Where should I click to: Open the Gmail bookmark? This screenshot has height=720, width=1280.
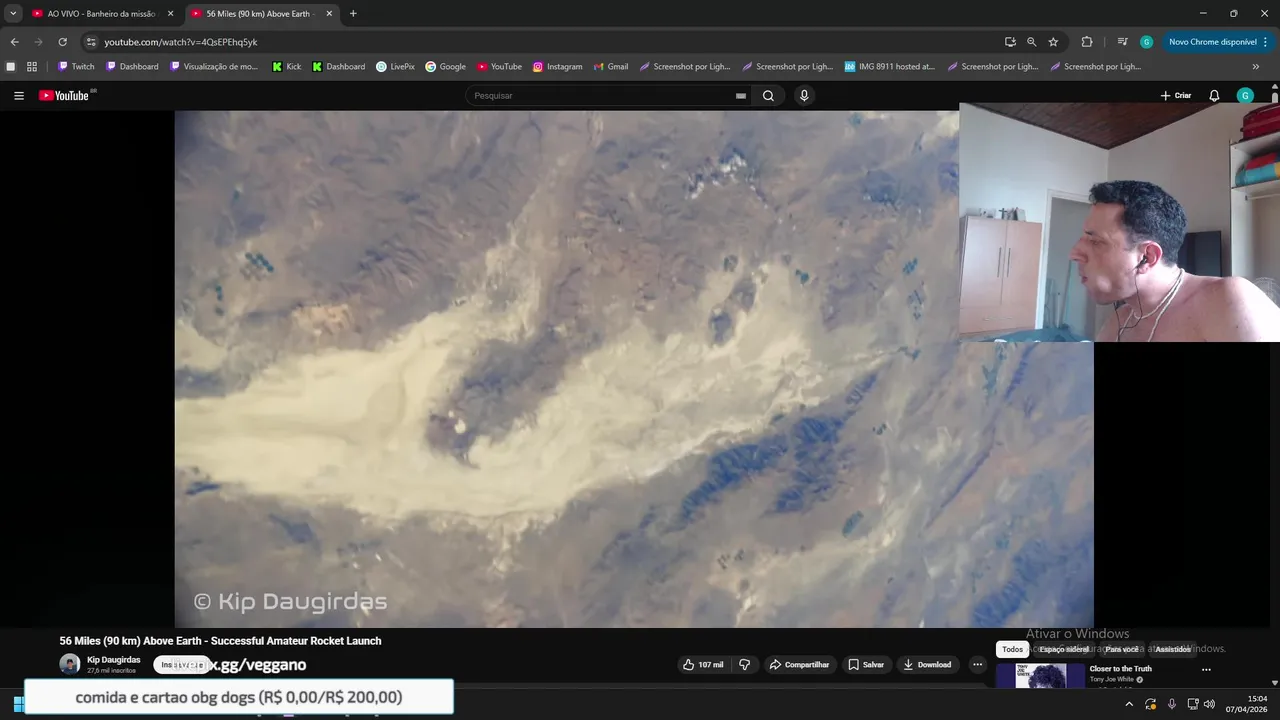point(610,67)
